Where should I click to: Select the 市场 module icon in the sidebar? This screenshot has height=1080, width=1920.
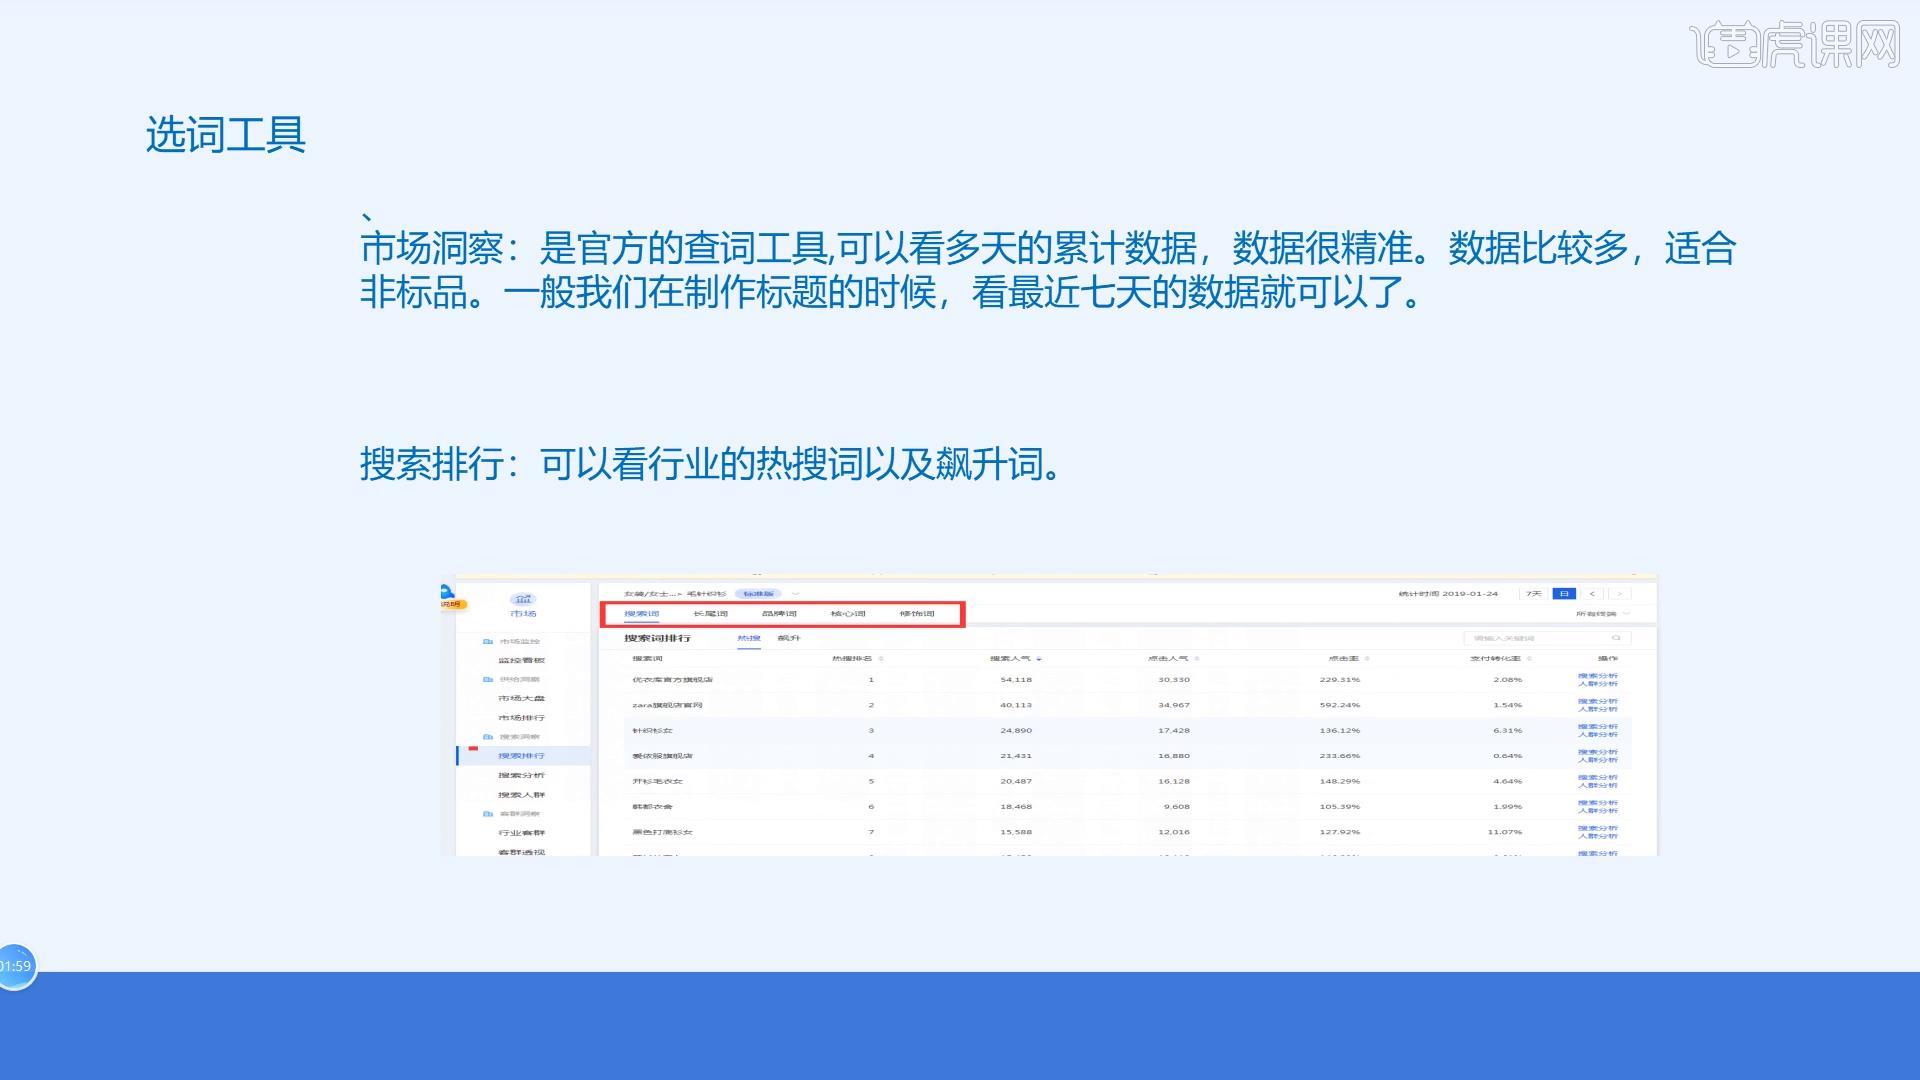[x=523, y=600]
